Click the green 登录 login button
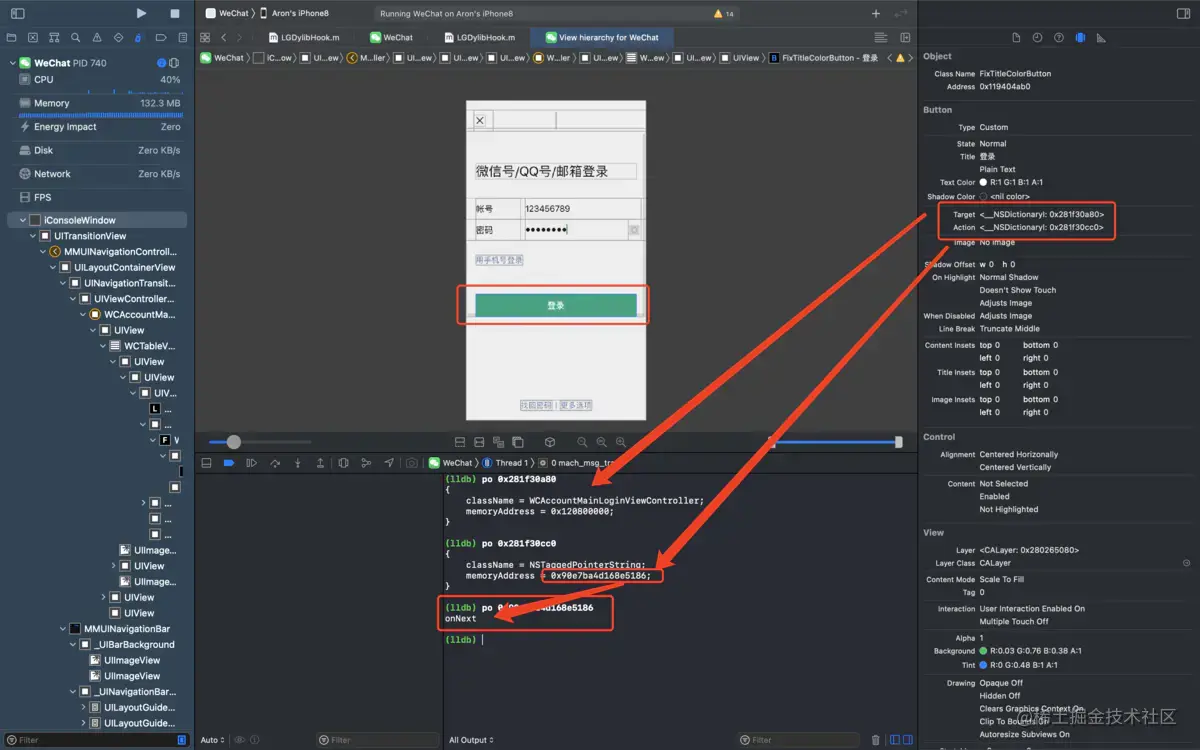1200x750 pixels. pyautogui.click(x=556, y=305)
